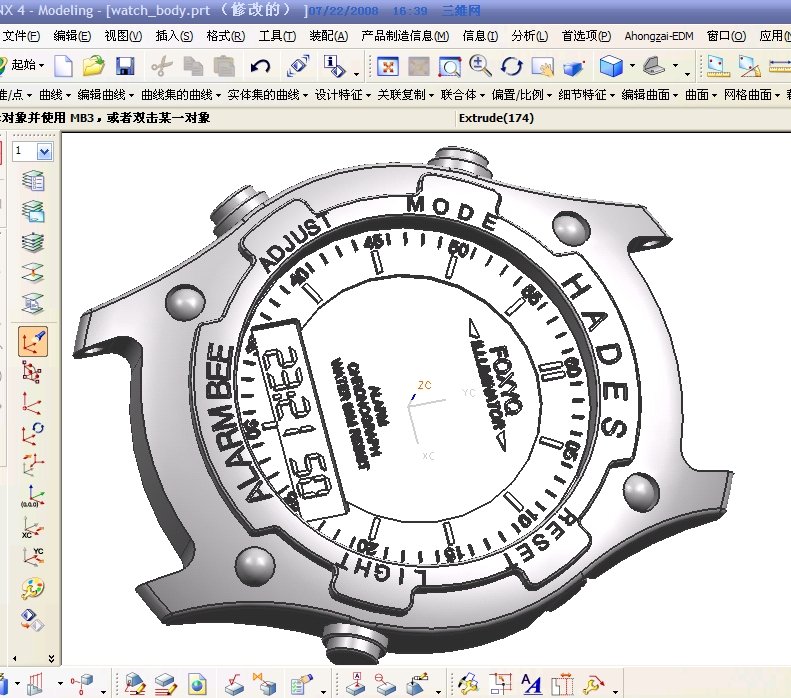791x698 pixels.
Task: Click the dimension width icon in bottom toolbar
Action: coord(562,685)
